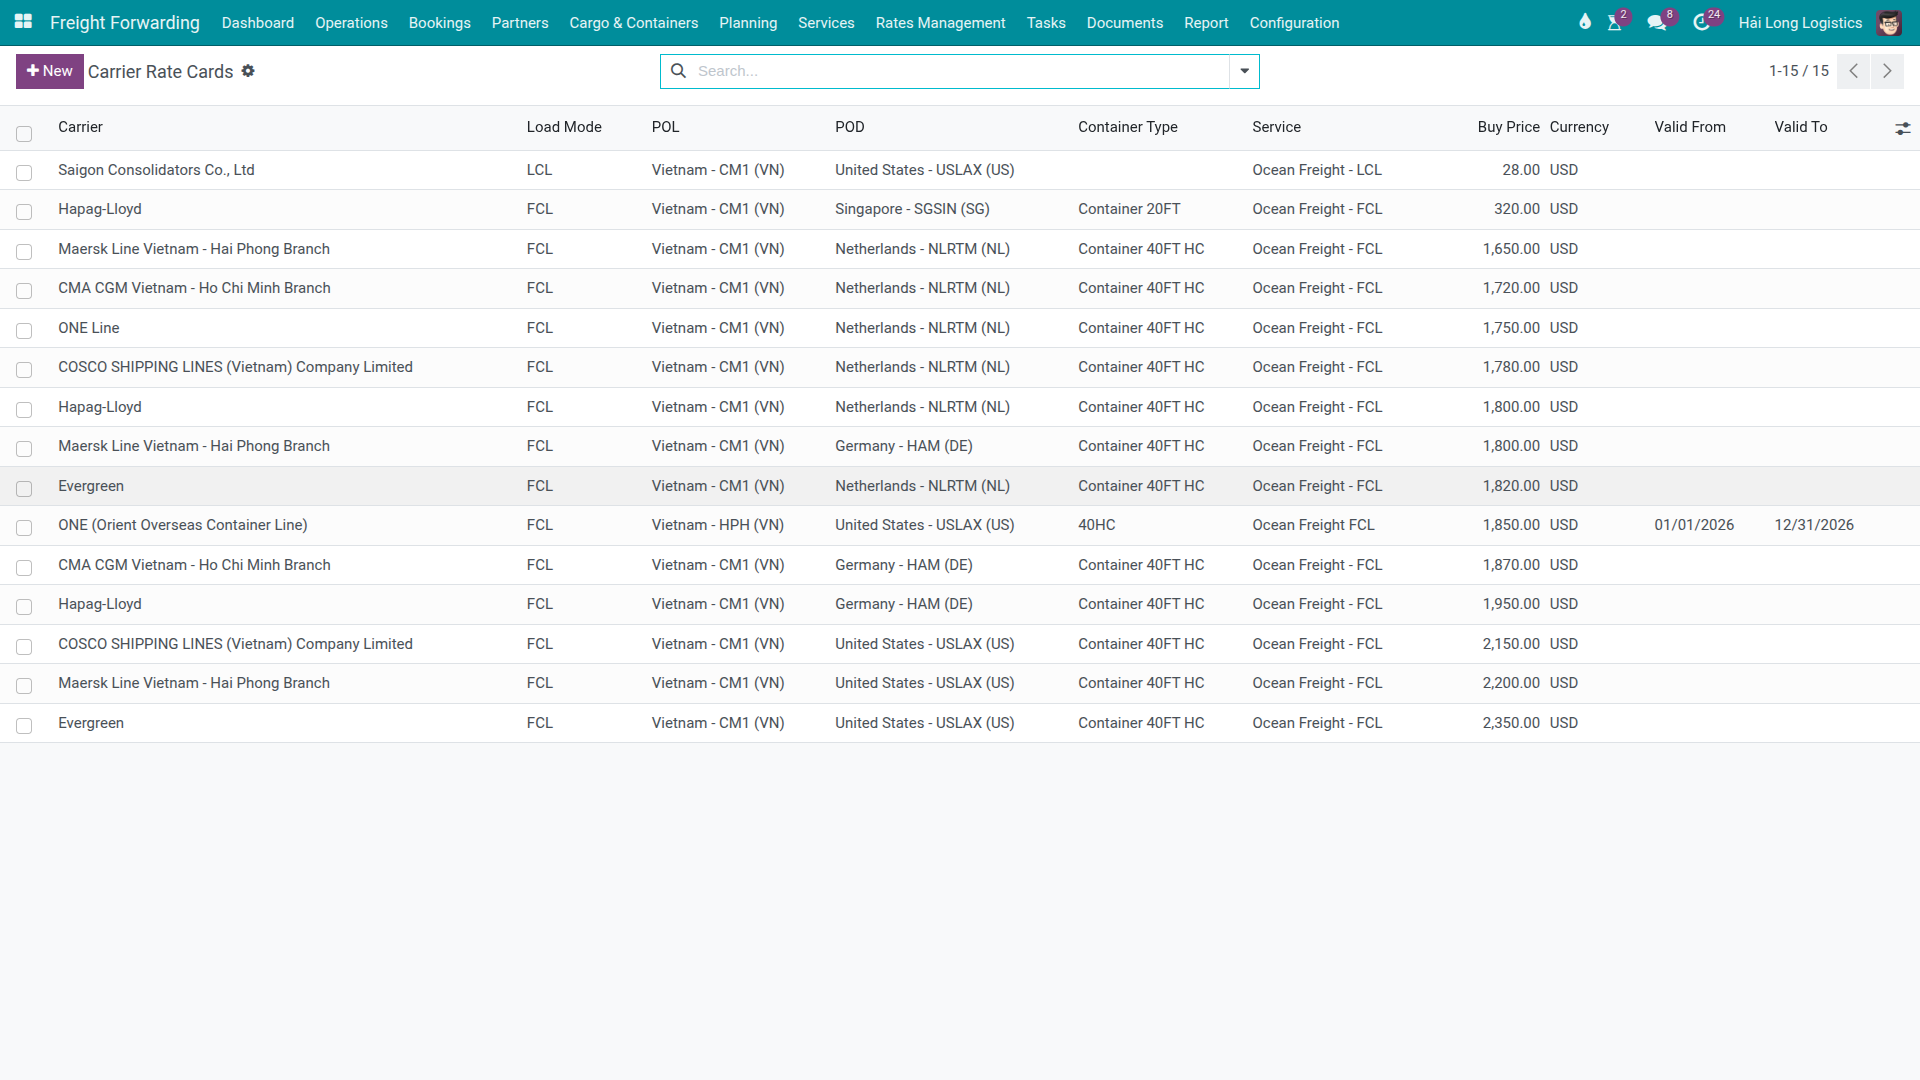Click the magnifier search icon
Screen dimensions: 1920x1080
coord(678,71)
